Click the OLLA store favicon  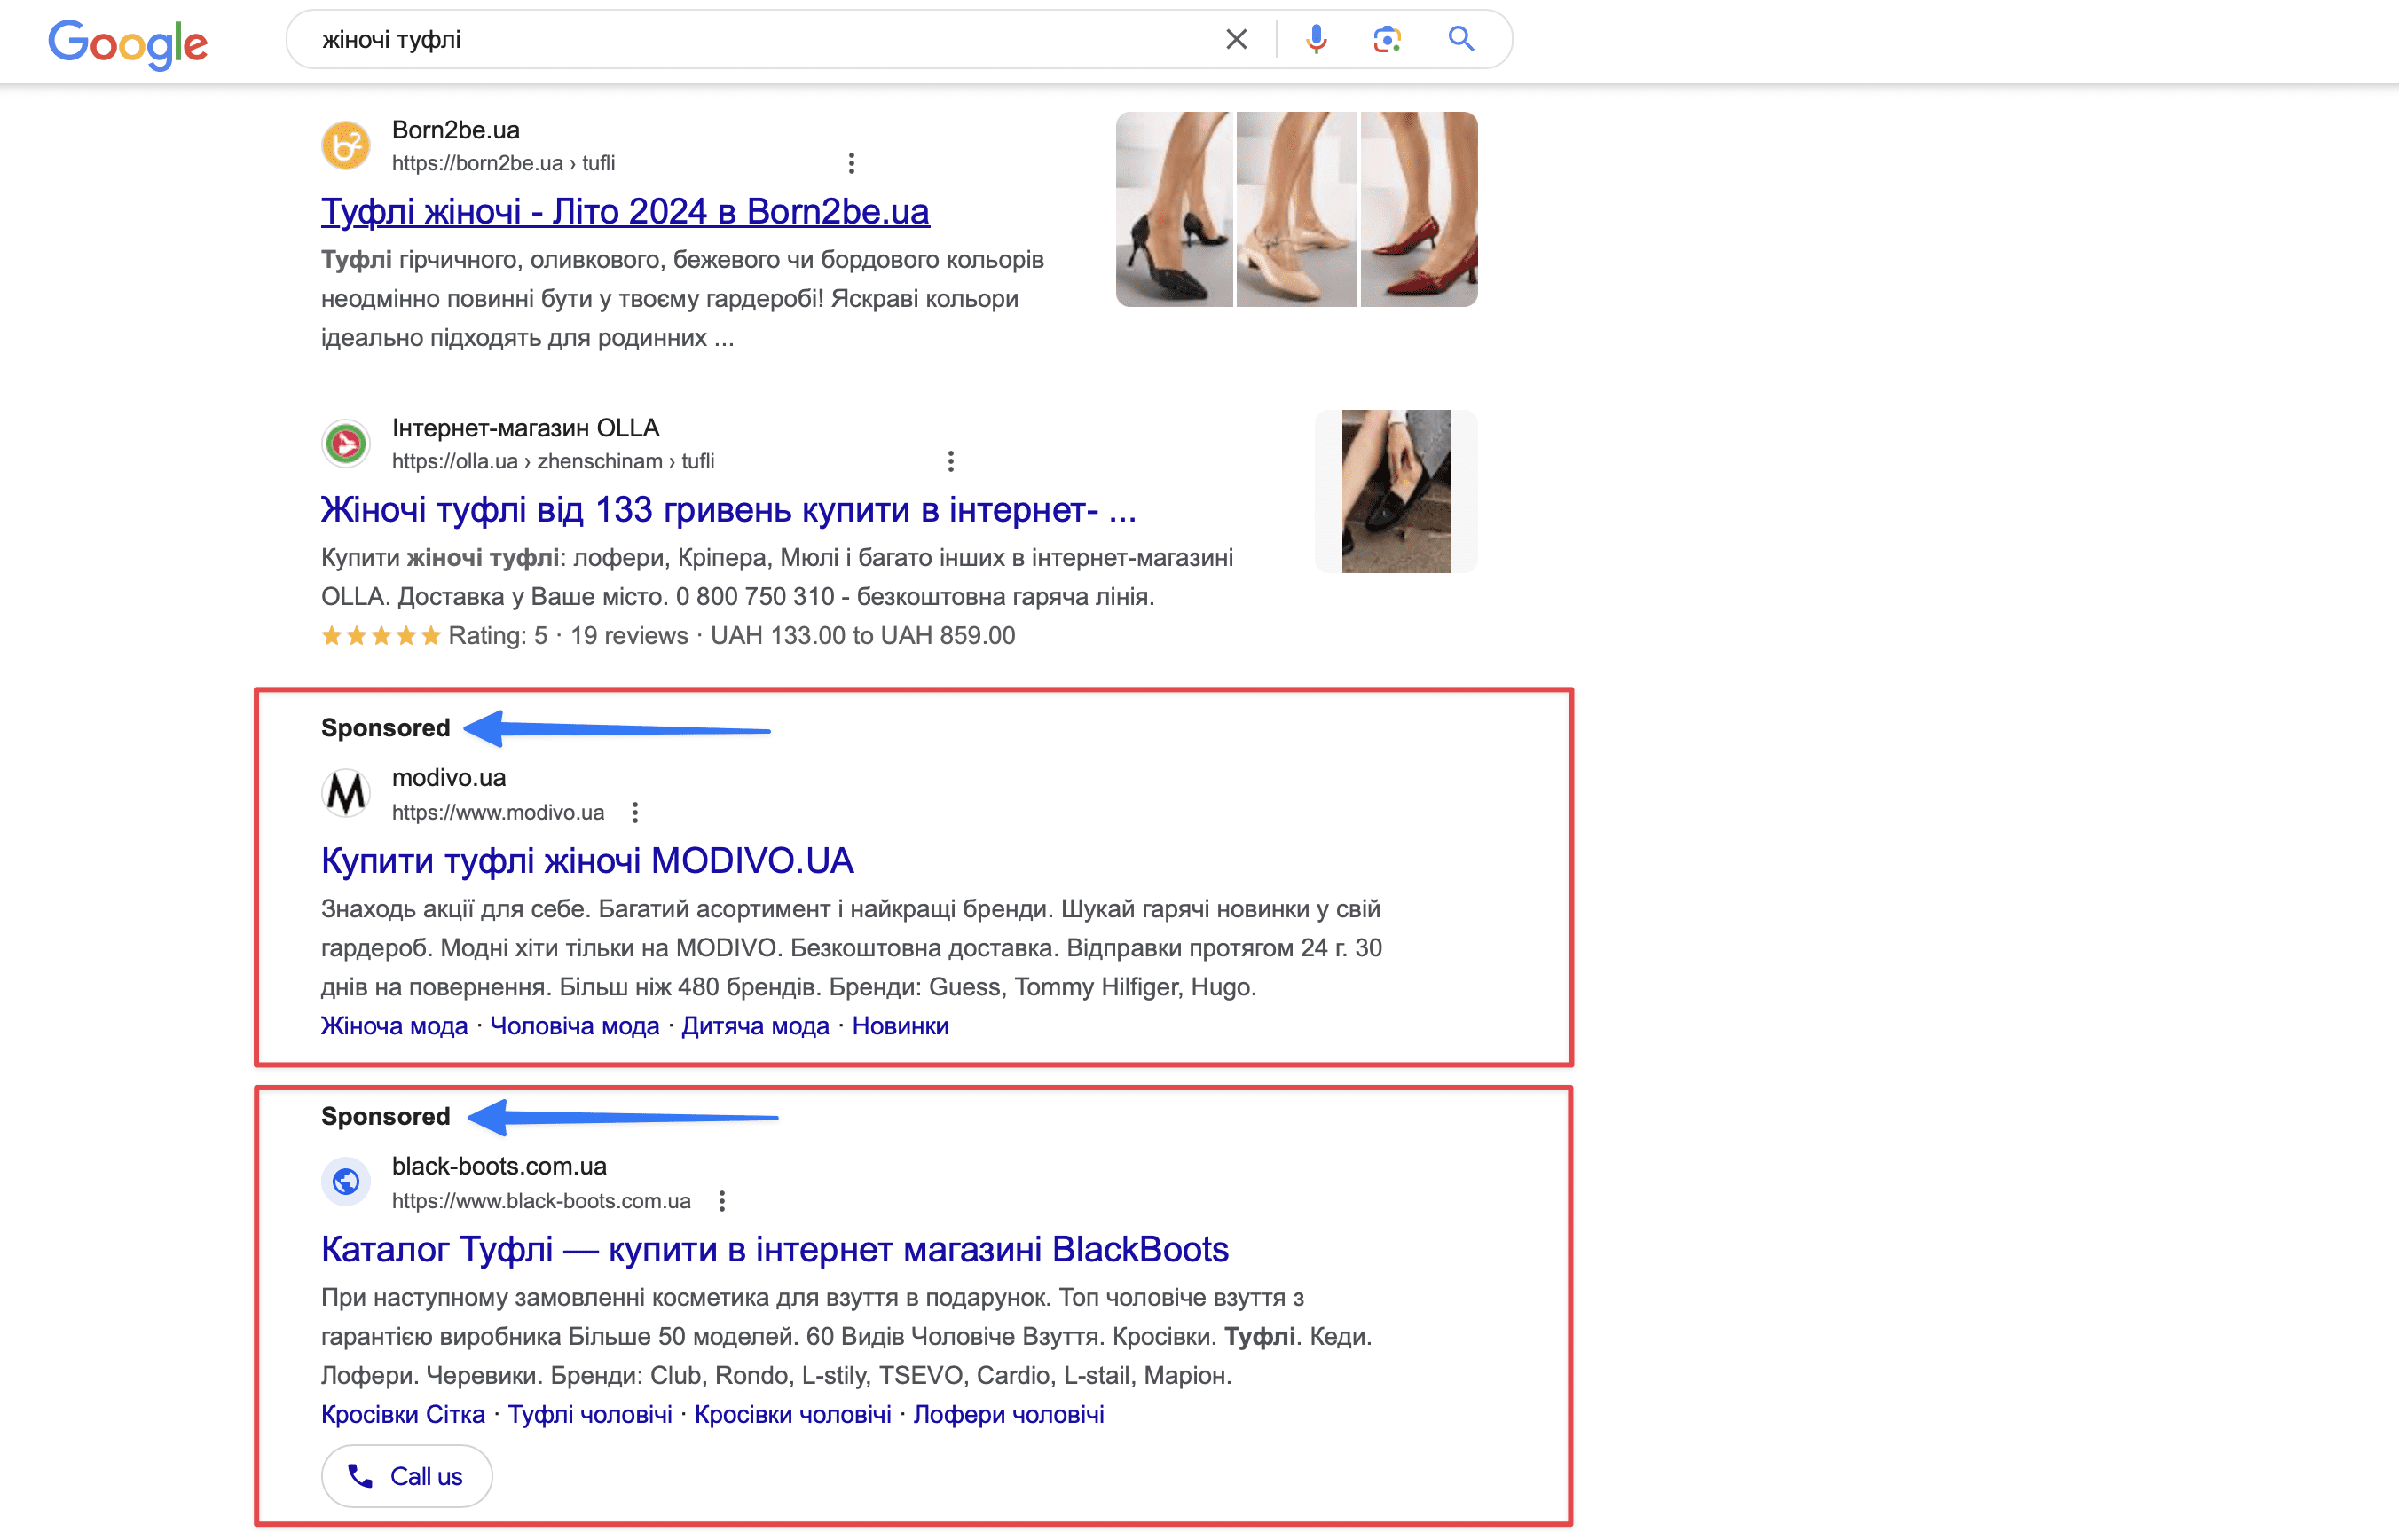tap(346, 444)
